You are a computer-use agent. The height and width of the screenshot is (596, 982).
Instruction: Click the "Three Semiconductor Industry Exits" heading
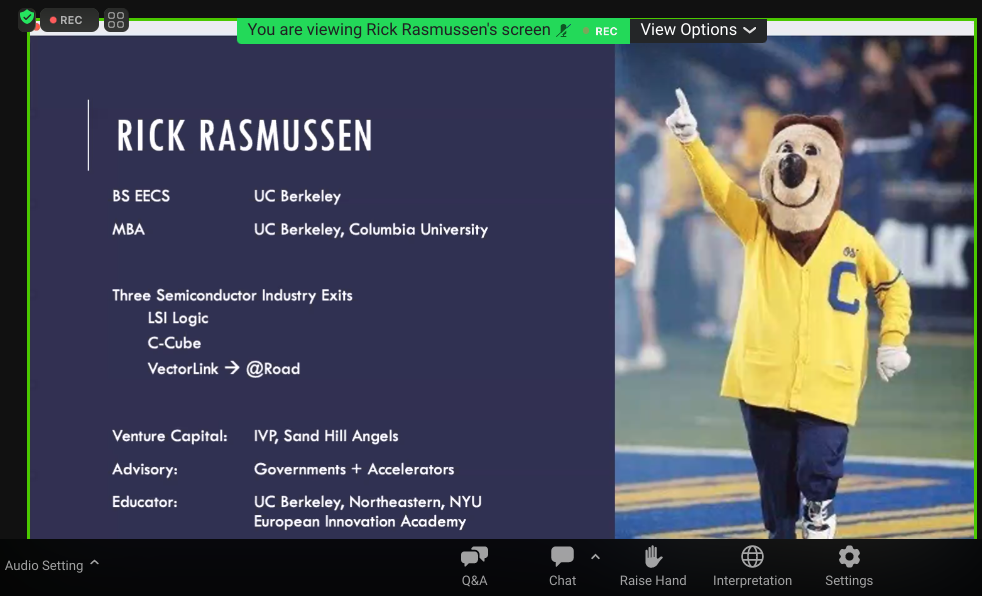click(x=232, y=295)
